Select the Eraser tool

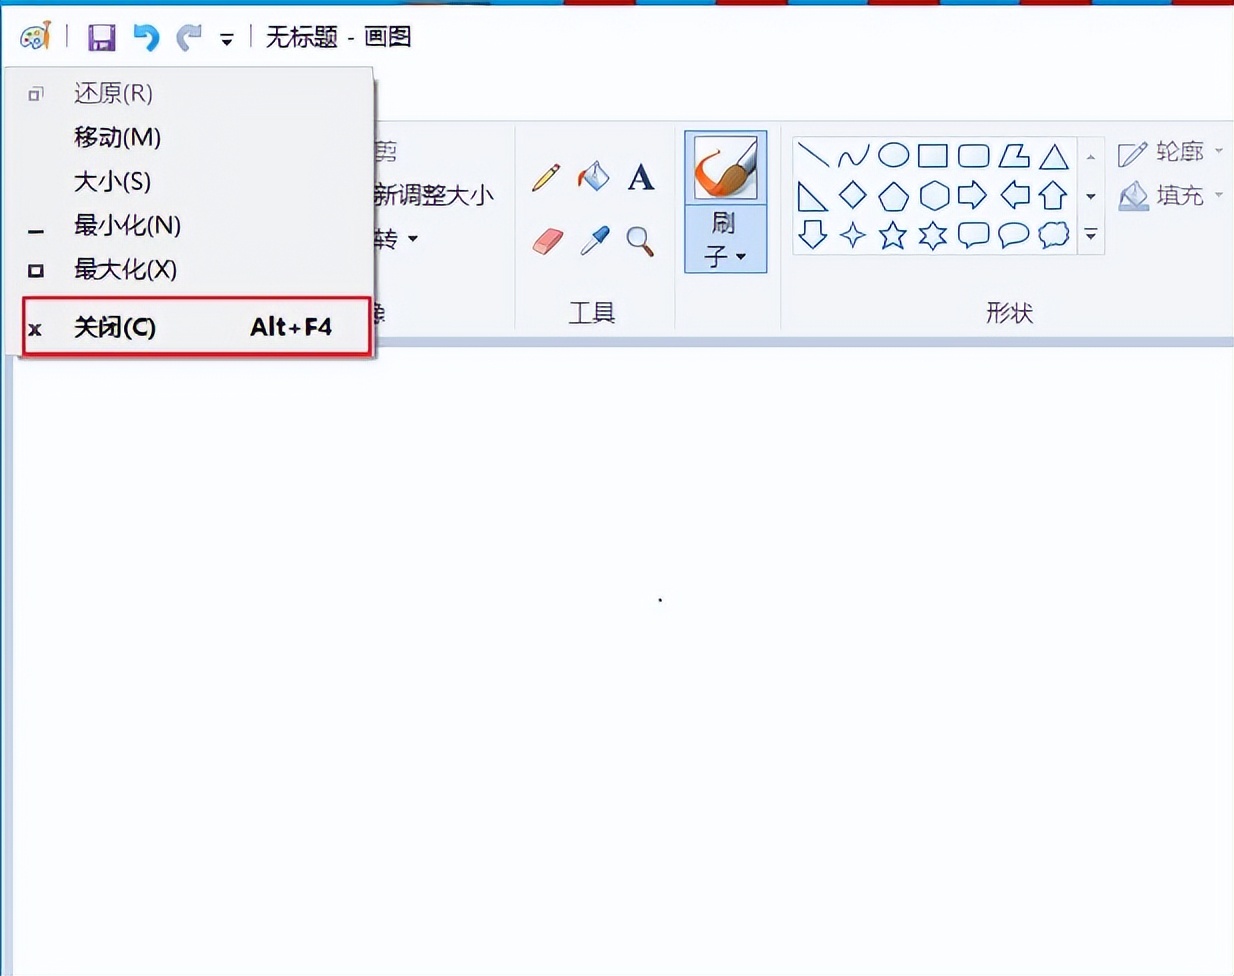click(547, 241)
